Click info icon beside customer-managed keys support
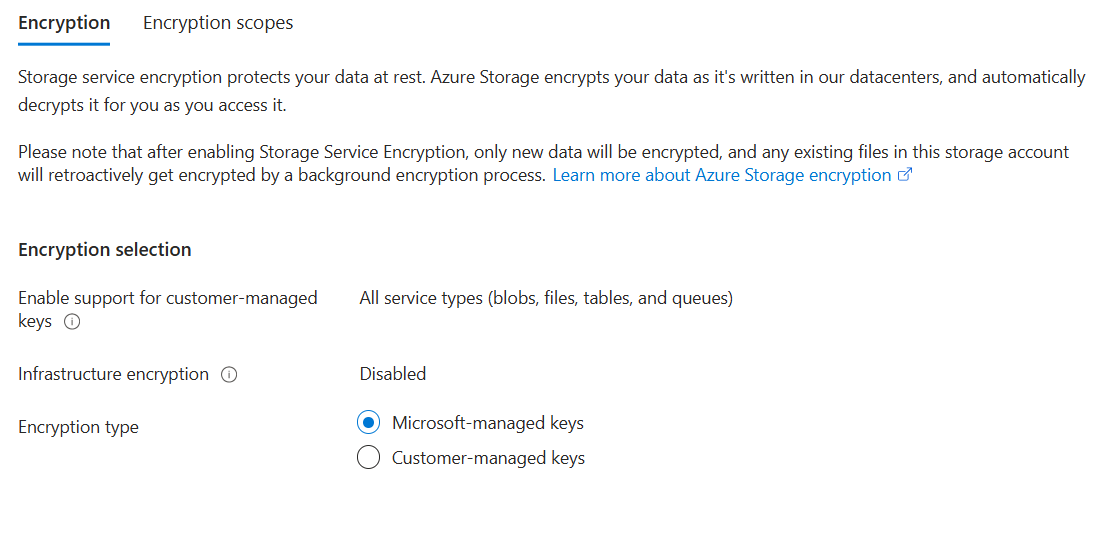 (72, 323)
